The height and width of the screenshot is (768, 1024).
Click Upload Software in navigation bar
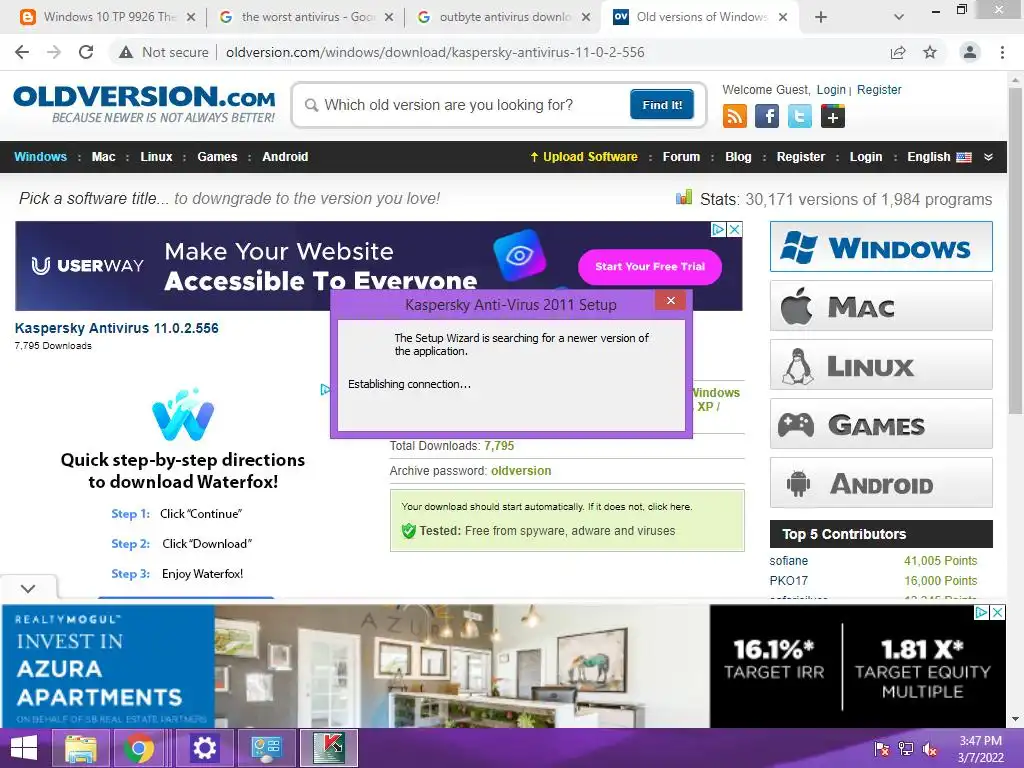[x=584, y=157]
